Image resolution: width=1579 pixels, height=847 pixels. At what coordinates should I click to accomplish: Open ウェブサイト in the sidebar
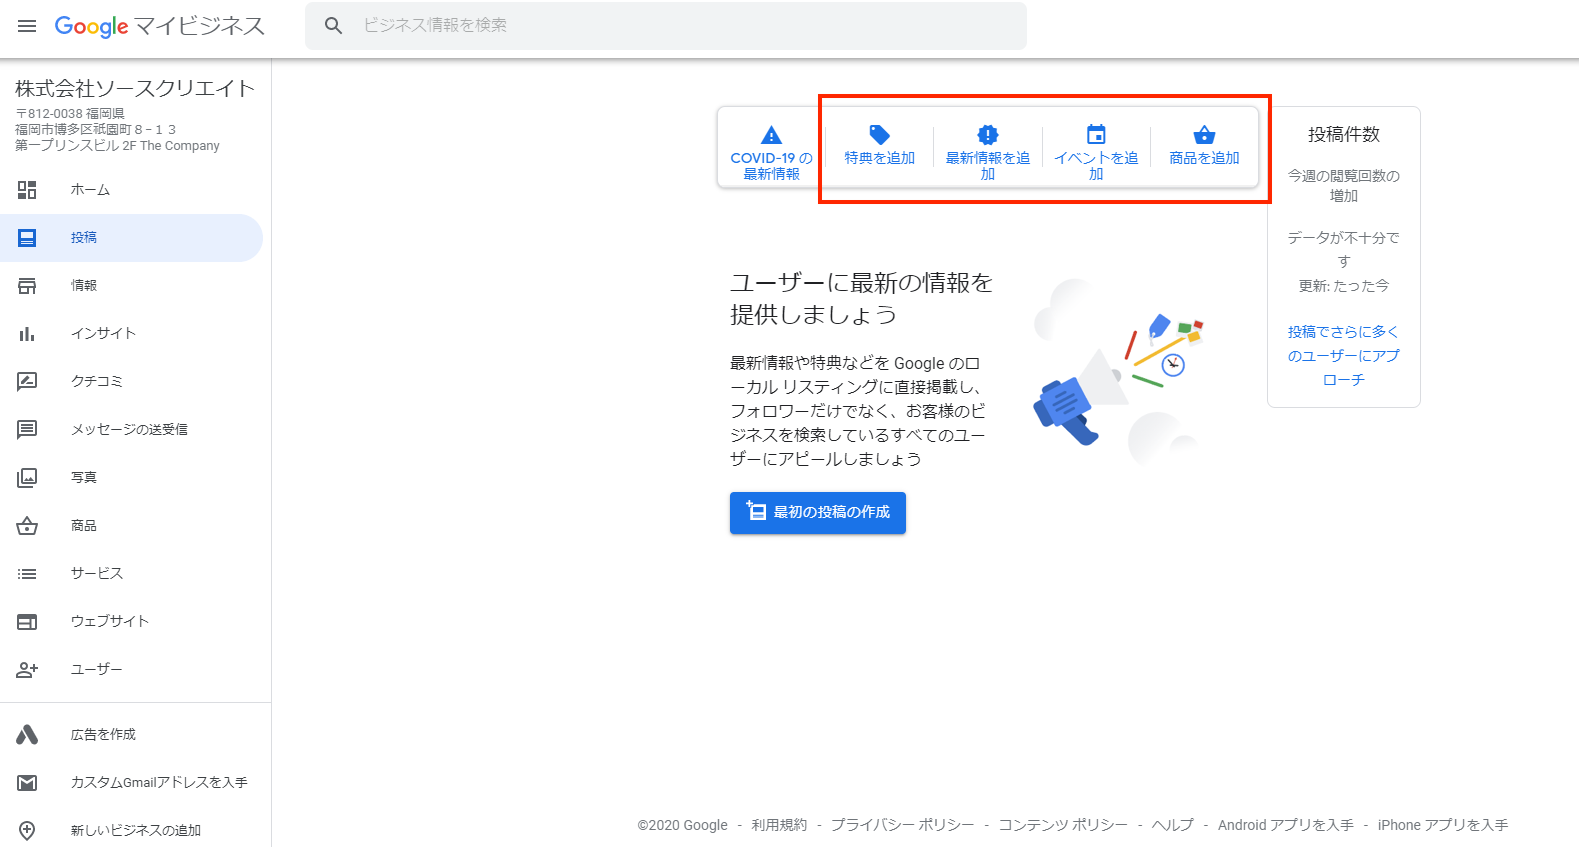[x=131, y=622]
